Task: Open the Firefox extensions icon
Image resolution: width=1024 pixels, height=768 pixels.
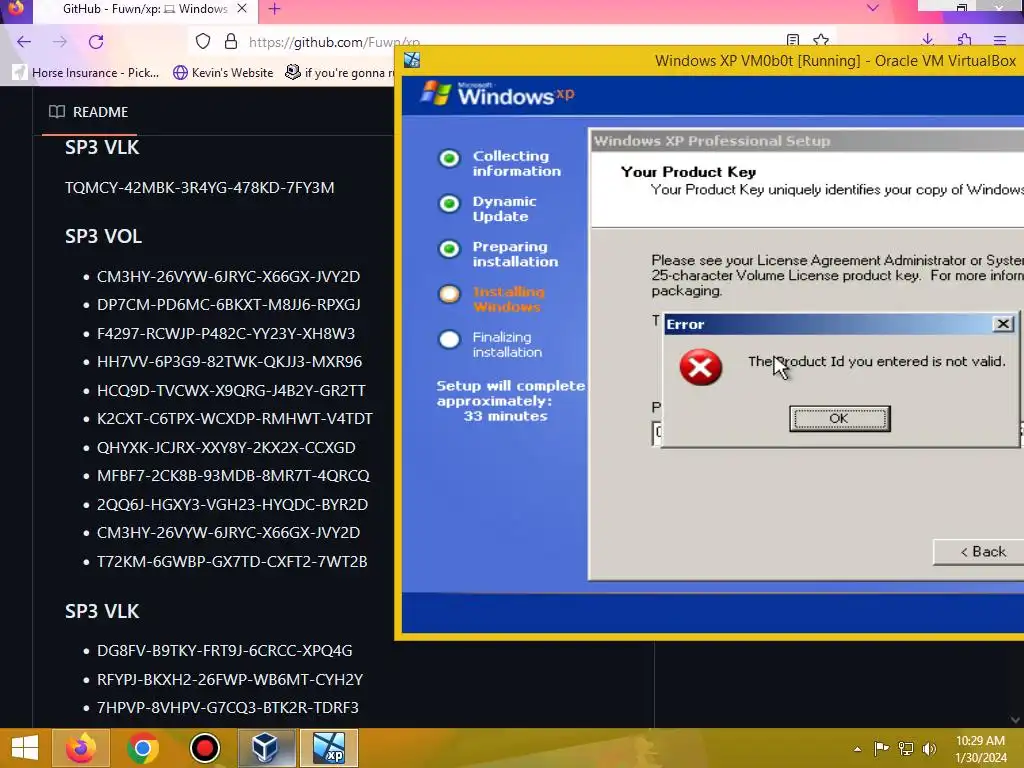Action: click(x=964, y=40)
